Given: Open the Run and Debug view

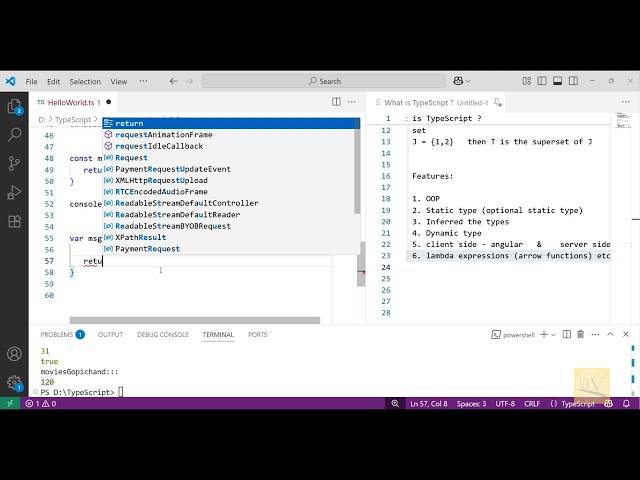Looking at the screenshot, I should click(14, 192).
